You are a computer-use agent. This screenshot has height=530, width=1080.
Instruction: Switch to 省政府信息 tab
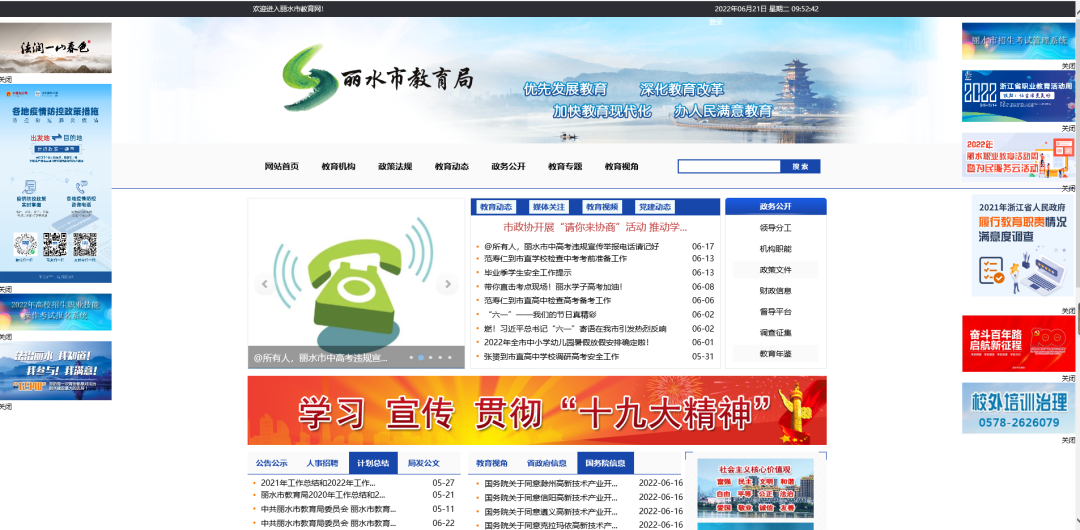[546, 463]
